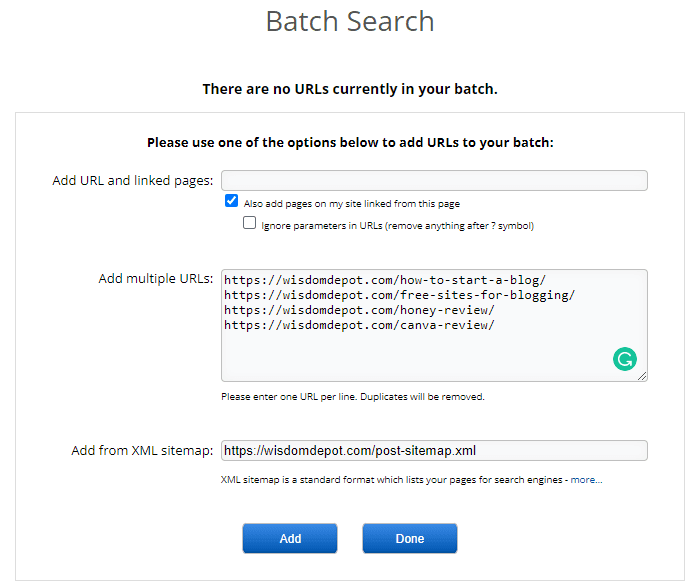The width and height of the screenshot is (690, 586).
Task: Click the Add URL and linked pages field
Action: click(x=434, y=180)
